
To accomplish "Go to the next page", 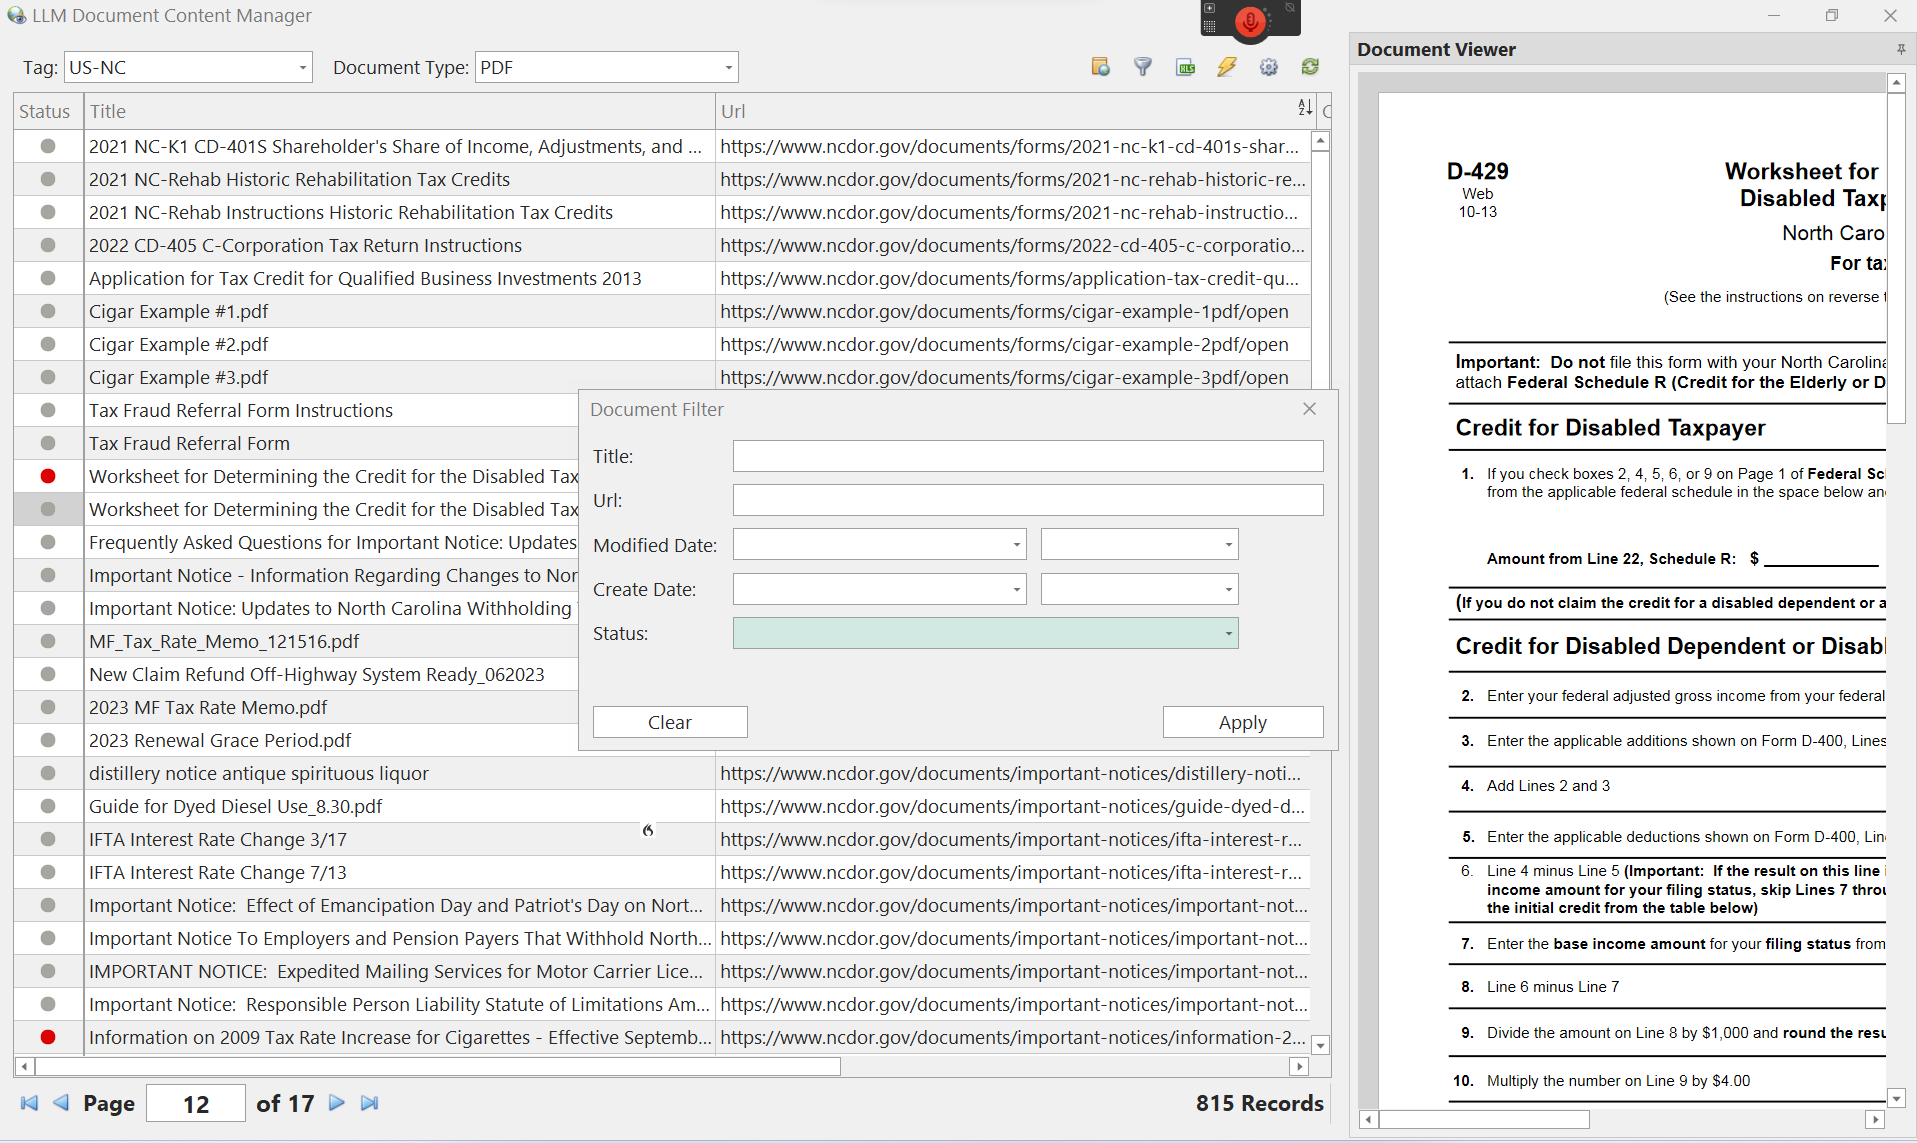I will pyautogui.click(x=337, y=1103).
